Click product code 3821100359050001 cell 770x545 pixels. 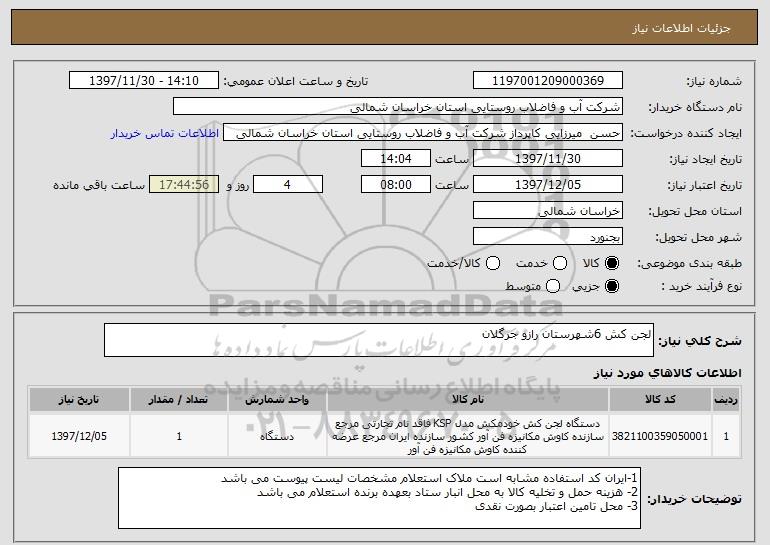click(660, 436)
